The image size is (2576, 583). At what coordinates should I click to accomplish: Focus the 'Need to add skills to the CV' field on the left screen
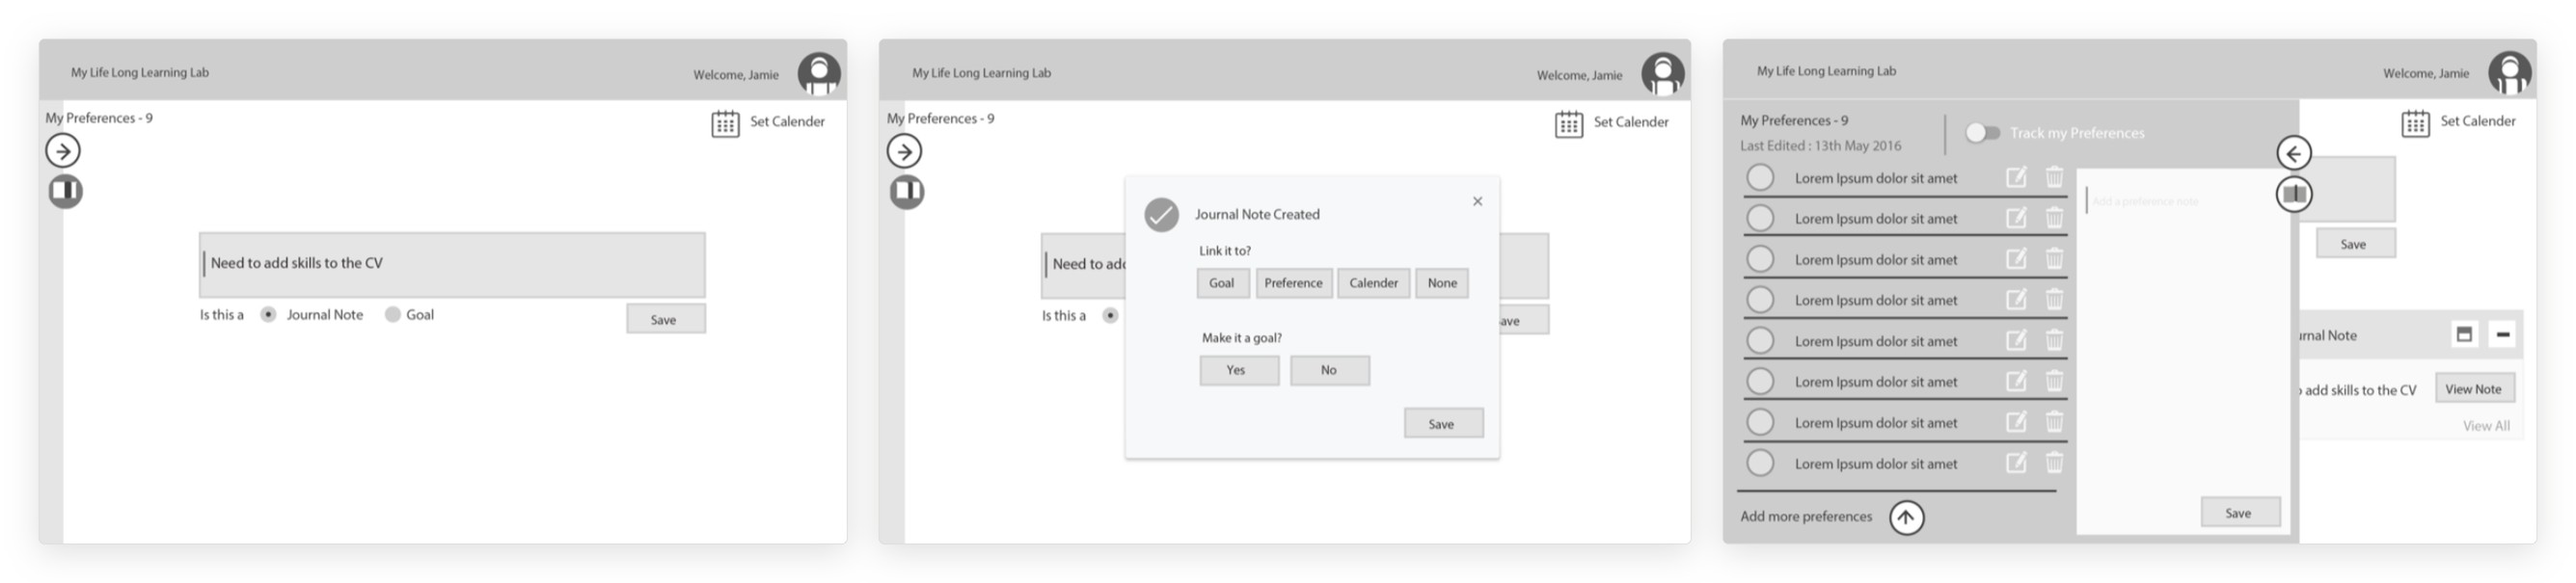pyautogui.click(x=452, y=264)
